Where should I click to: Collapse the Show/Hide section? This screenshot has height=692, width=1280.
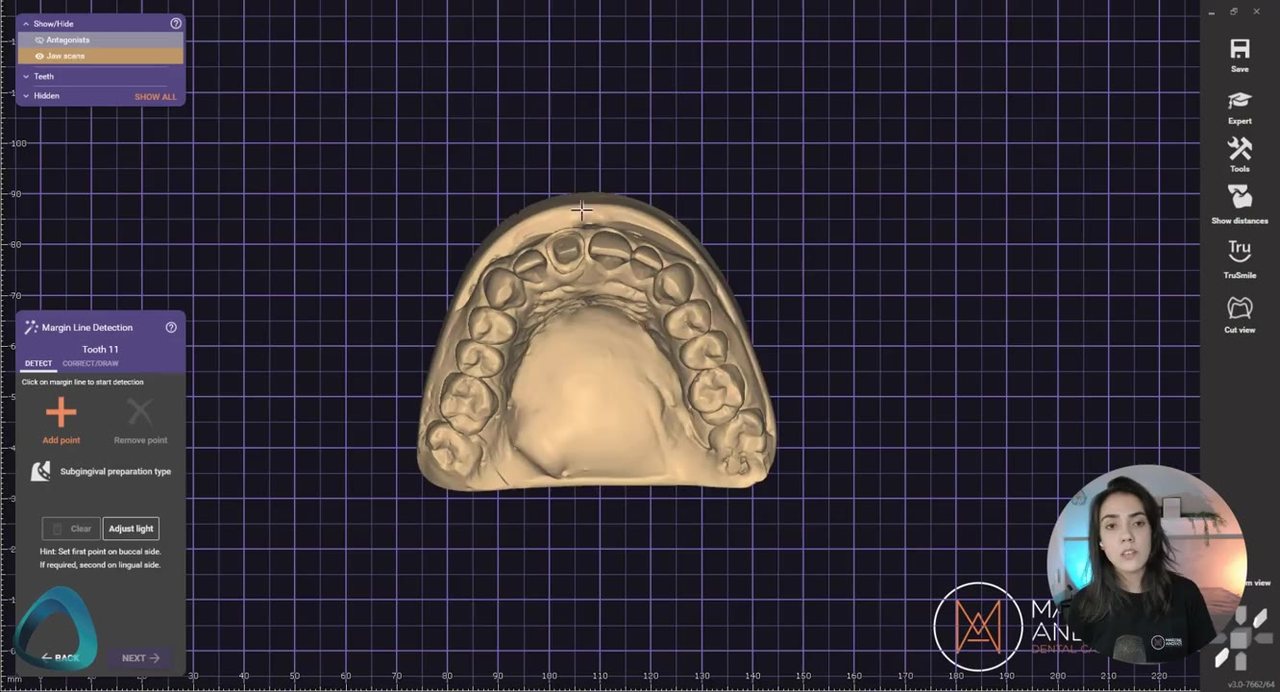click(26, 23)
